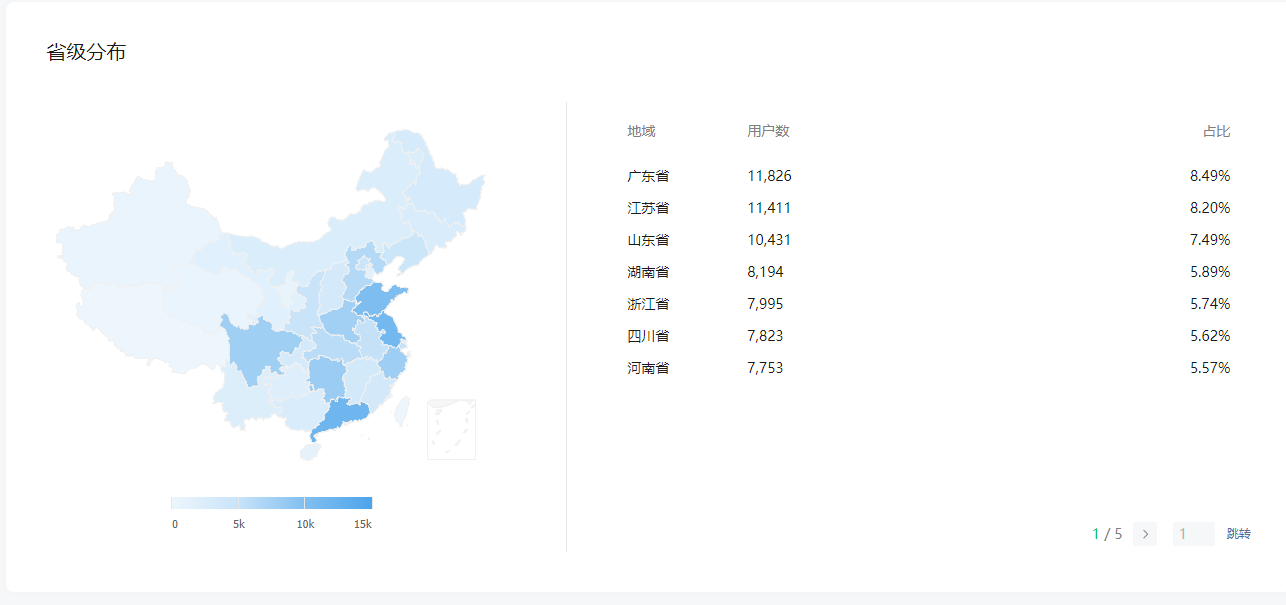1286x605 pixels.
Task: Click the 用户数 column header
Action: click(768, 131)
